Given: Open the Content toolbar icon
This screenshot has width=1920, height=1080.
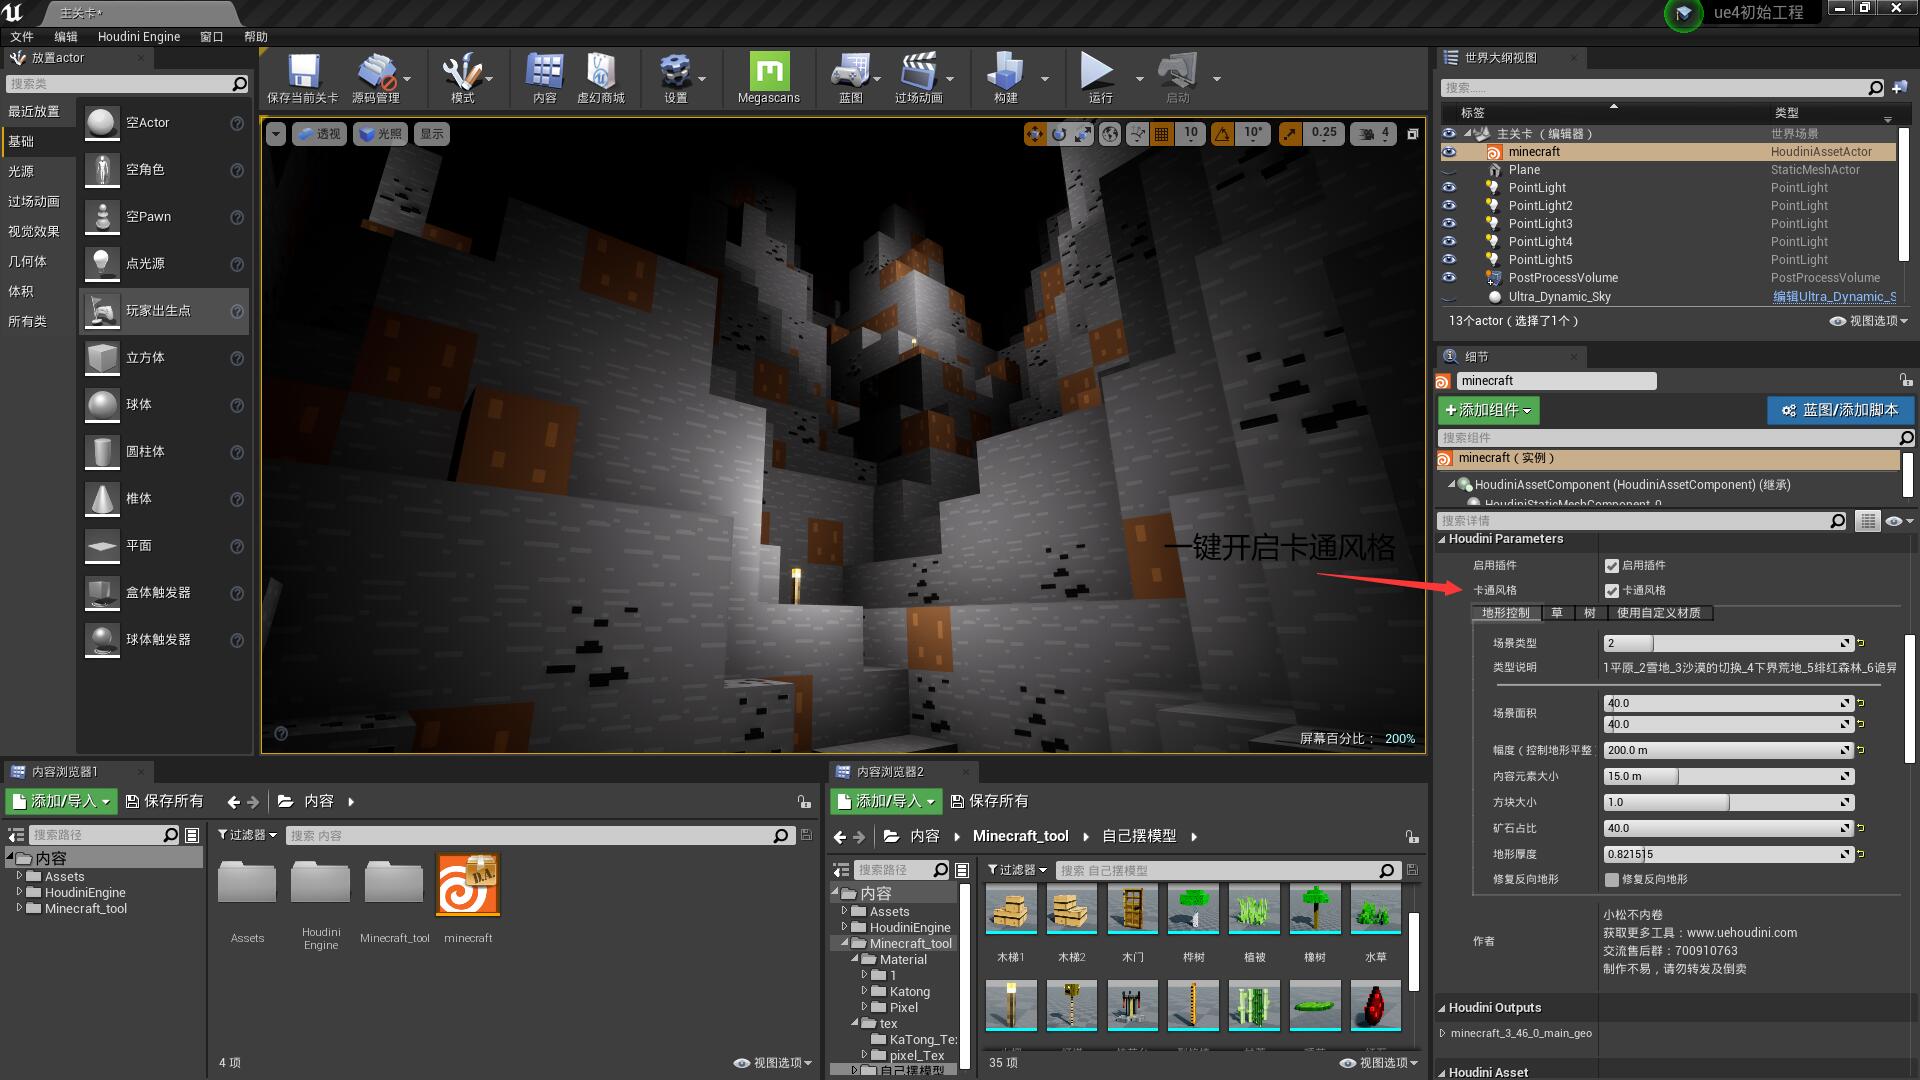Looking at the screenshot, I should (x=544, y=72).
